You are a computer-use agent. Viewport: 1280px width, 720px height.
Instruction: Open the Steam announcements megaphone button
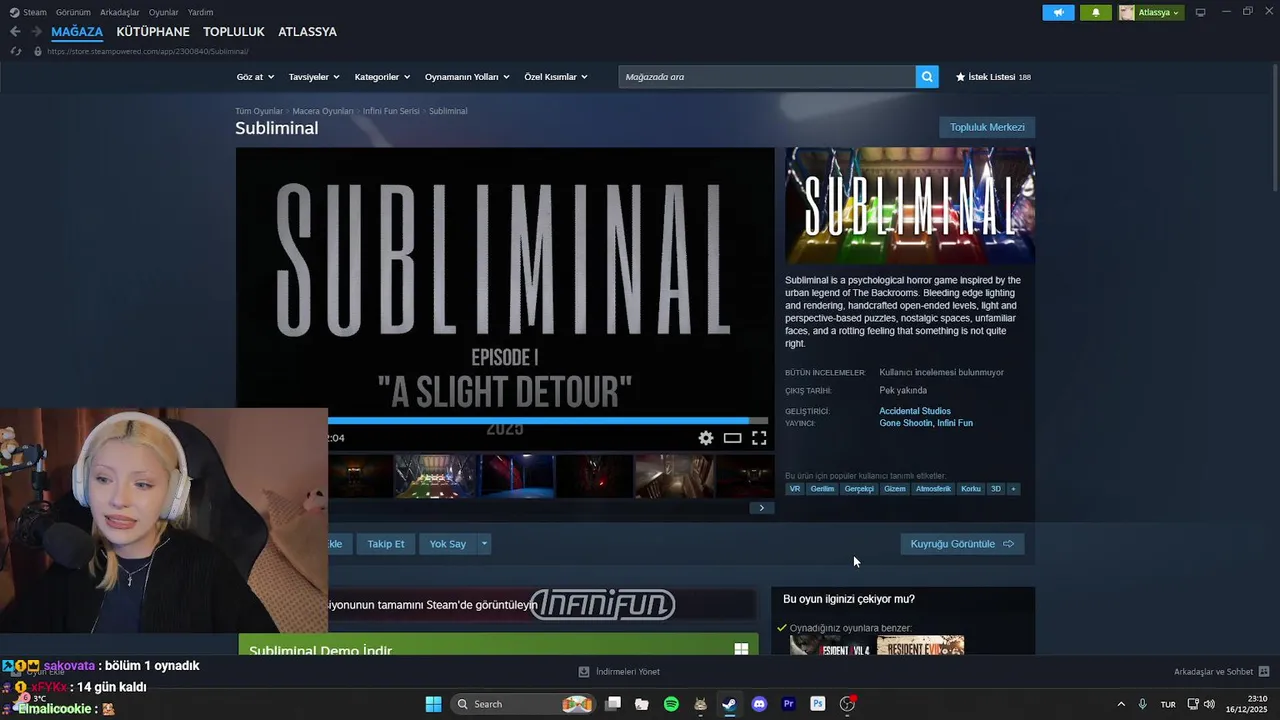coord(1058,12)
